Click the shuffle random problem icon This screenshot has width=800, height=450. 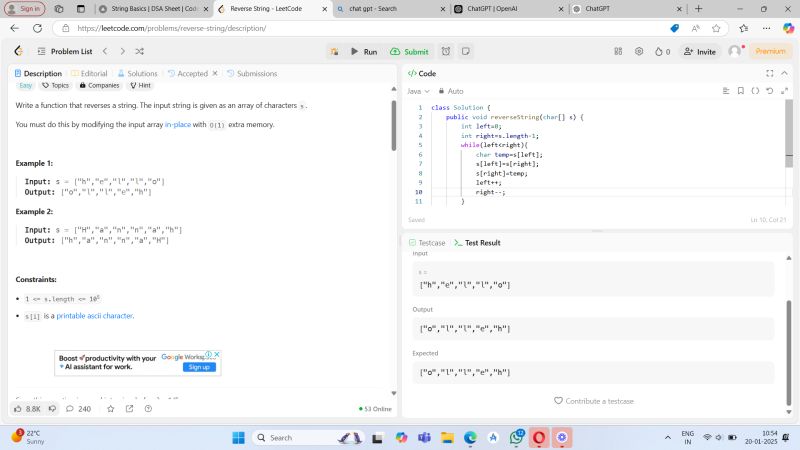[x=138, y=51]
